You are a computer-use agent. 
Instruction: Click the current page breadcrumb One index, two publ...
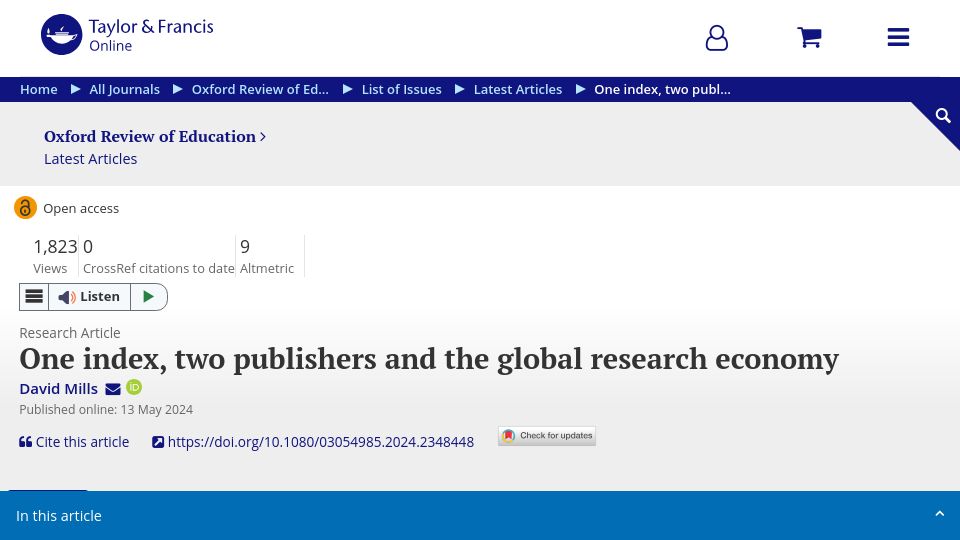click(x=662, y=89)
